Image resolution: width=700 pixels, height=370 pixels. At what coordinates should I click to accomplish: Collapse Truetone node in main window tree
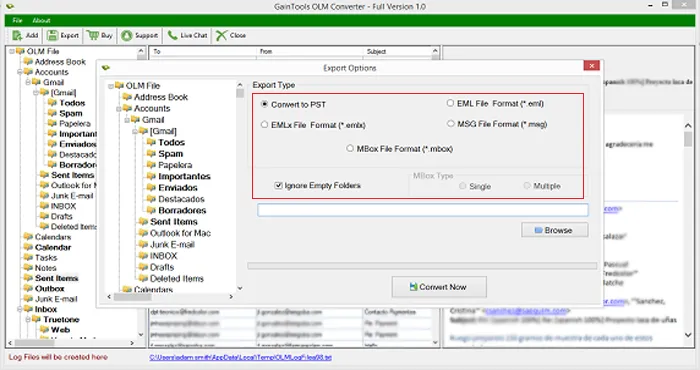coord(28,319)
